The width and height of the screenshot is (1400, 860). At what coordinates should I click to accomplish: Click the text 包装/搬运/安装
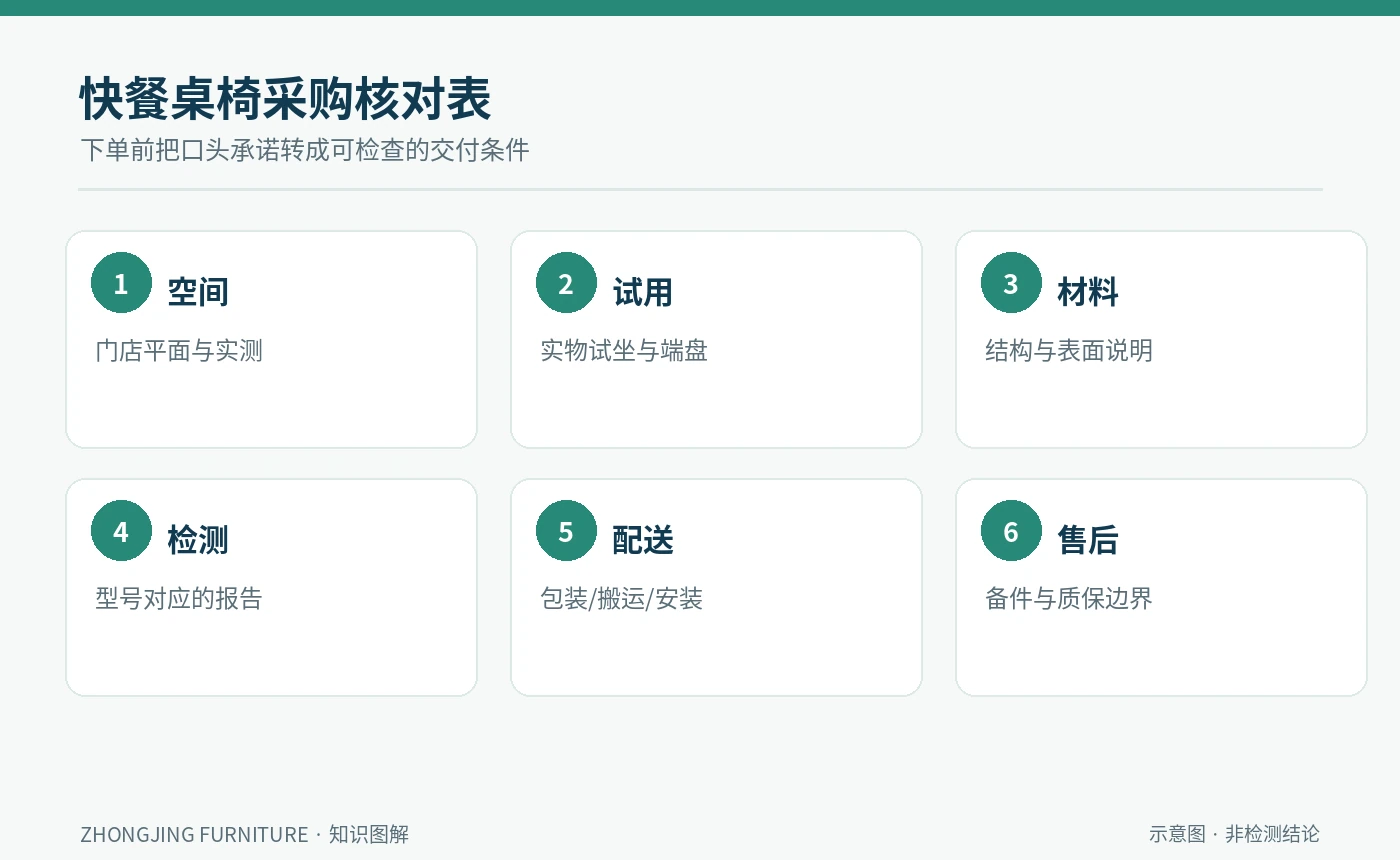[622, 599]
